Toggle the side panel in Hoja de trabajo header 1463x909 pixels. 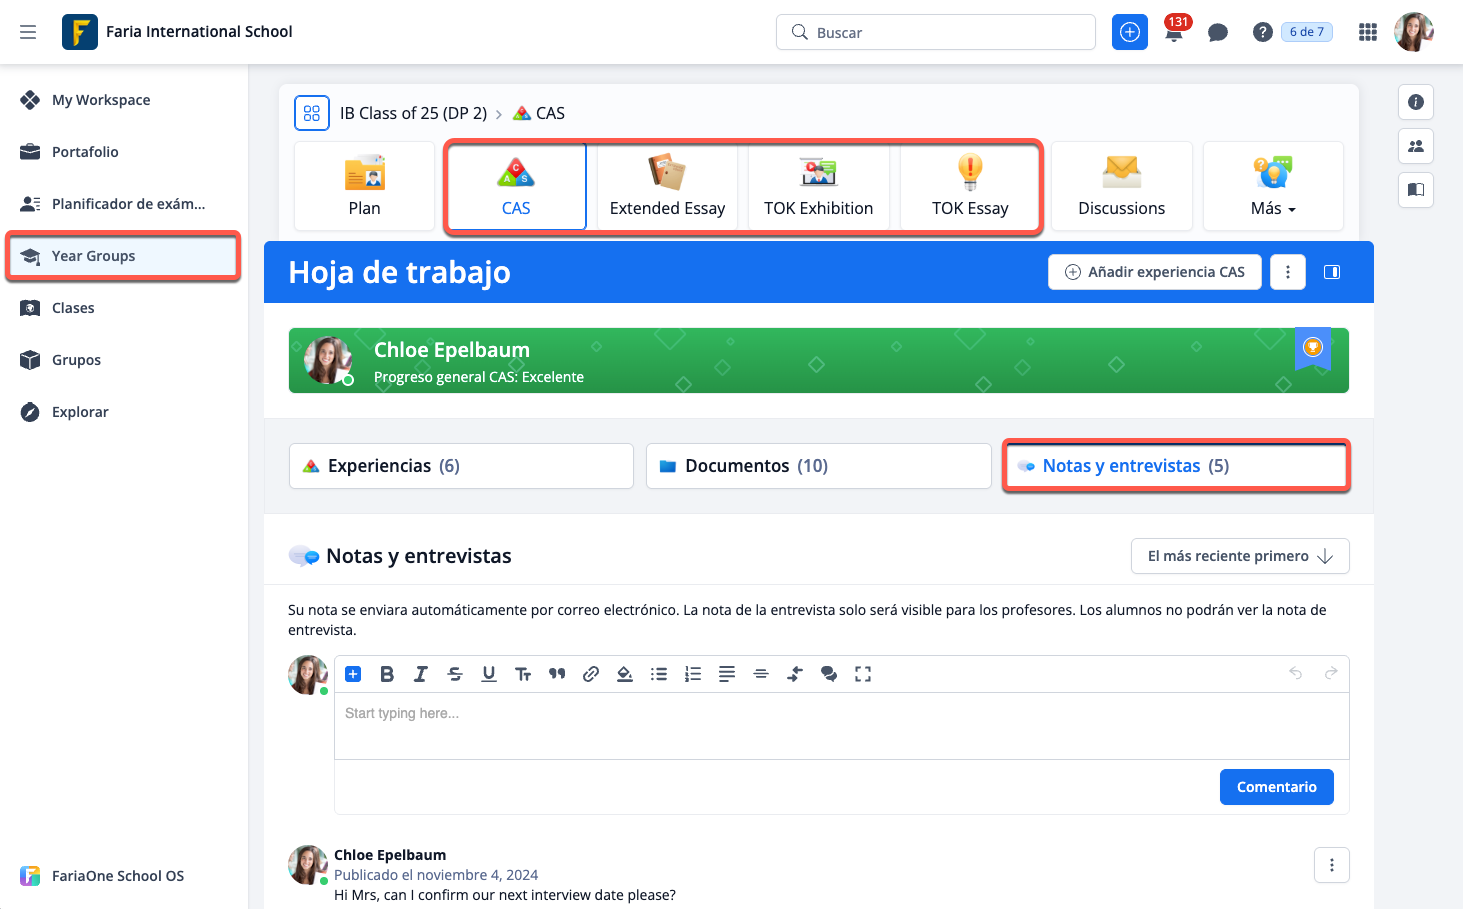pos(1332,272)
